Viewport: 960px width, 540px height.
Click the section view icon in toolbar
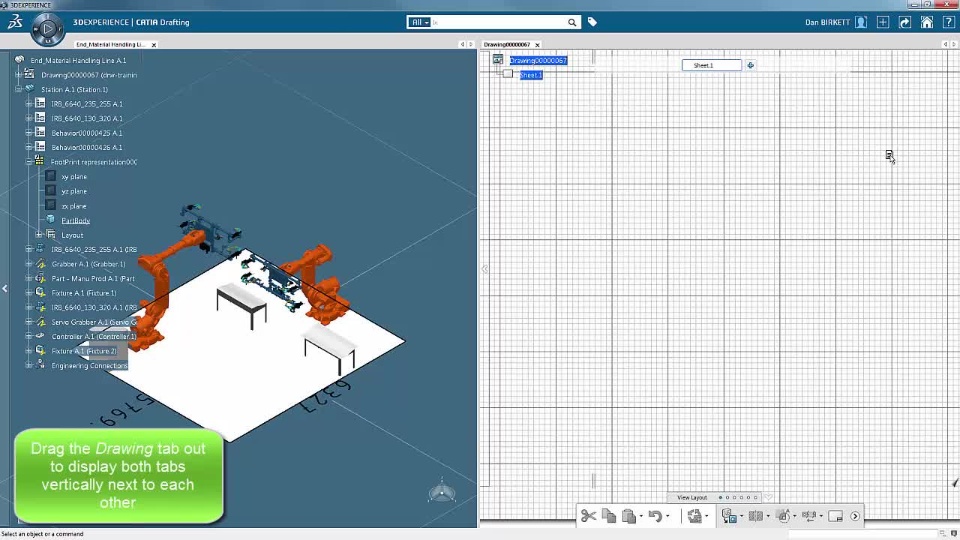(x=756, y=516)
